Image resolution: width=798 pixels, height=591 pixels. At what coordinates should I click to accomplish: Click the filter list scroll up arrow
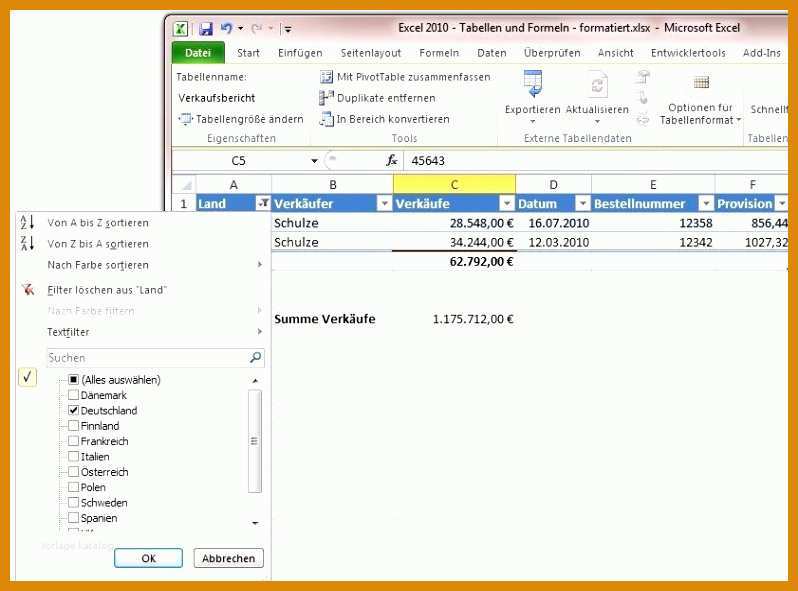(x=255, y=381)
